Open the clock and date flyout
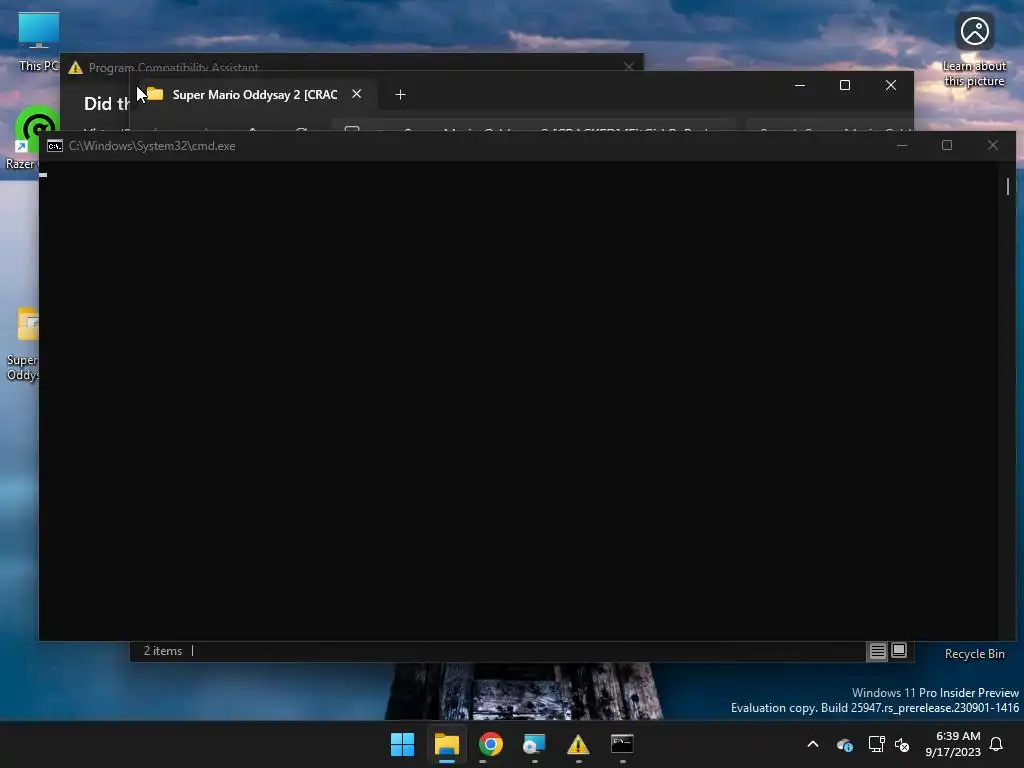This screenshot has height=768, width=1024. [952, 744]
